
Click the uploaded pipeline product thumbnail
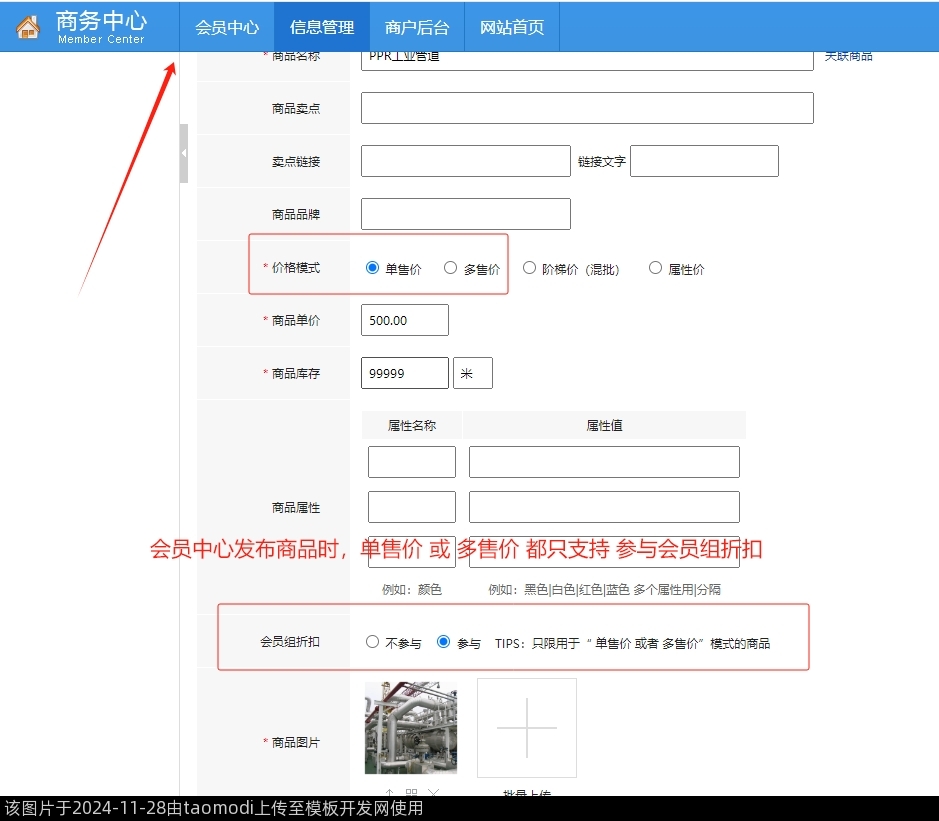tap(411, 727)
